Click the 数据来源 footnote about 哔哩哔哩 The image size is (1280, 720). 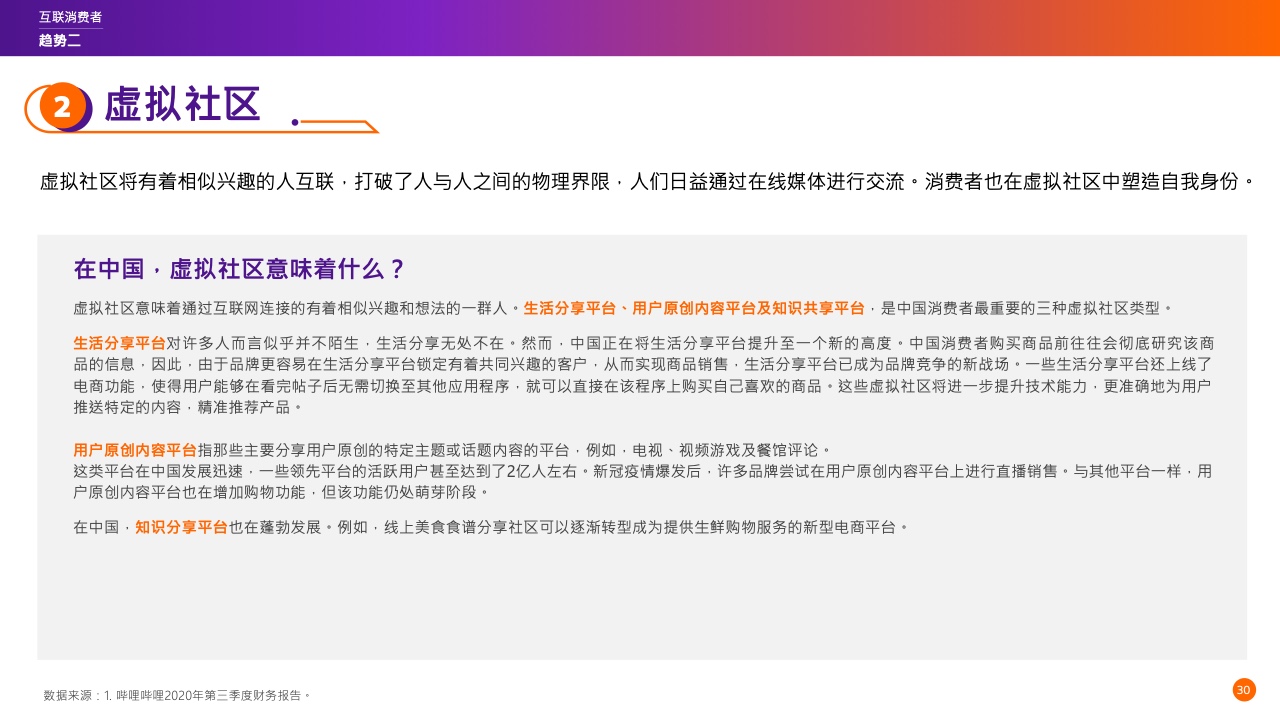(178, 695)
